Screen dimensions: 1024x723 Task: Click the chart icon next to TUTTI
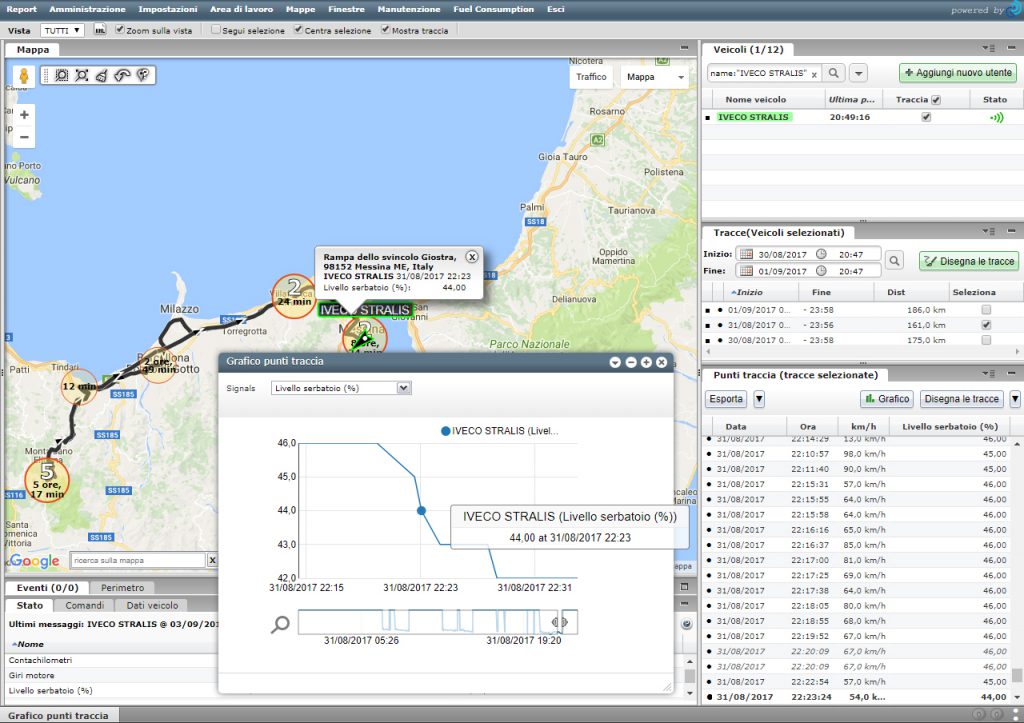(100, 30)
